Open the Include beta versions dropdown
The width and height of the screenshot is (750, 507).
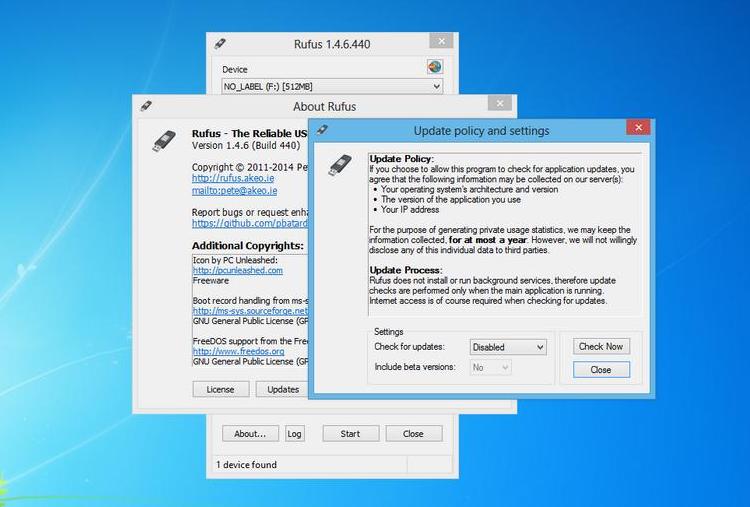pos(490,367)
